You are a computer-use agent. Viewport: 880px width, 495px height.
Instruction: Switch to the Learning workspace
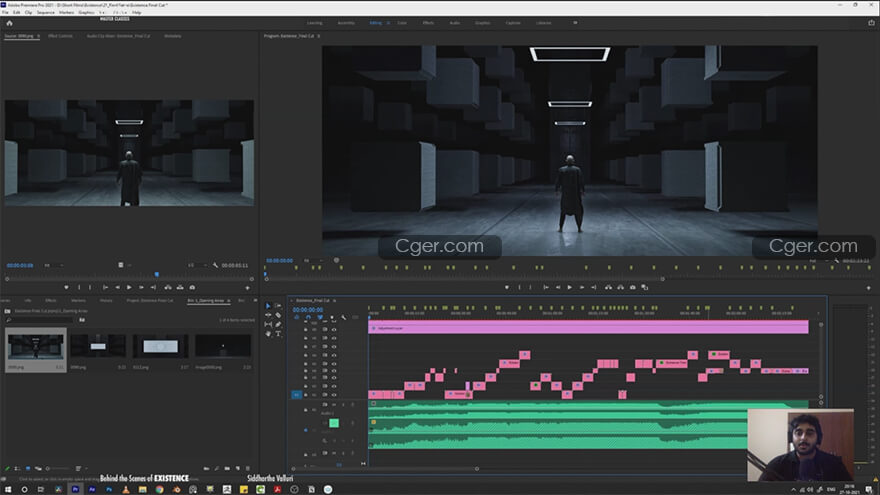point(315,23)
